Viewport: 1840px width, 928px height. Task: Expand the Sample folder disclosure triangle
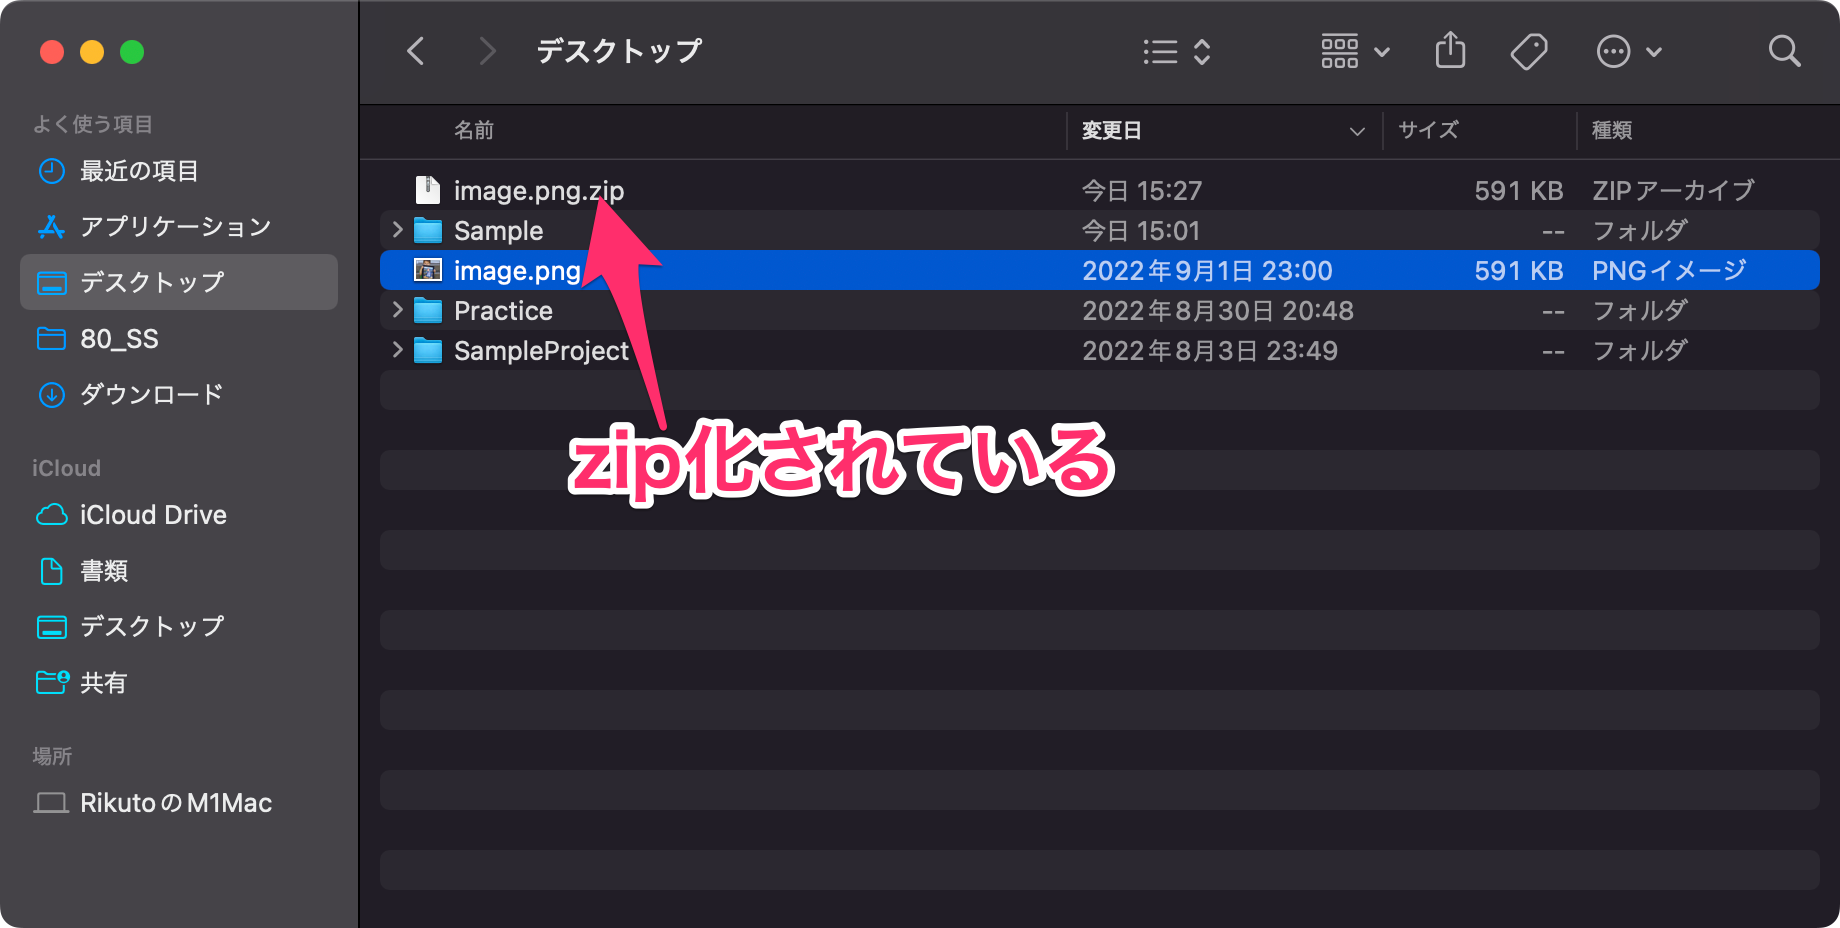click(396, 230)
